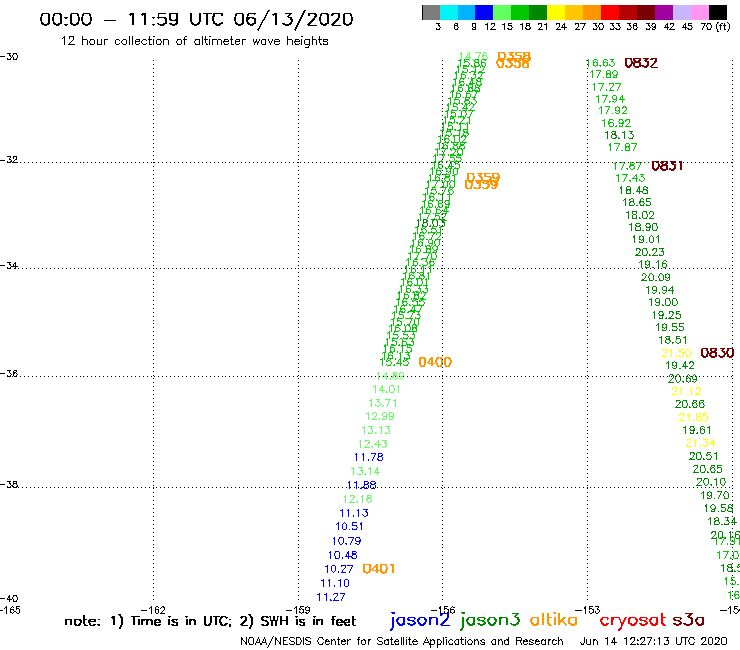
Task: Select the '12 hour collection' subtitle
Action: pyautogui.click(x=194, y=41)
